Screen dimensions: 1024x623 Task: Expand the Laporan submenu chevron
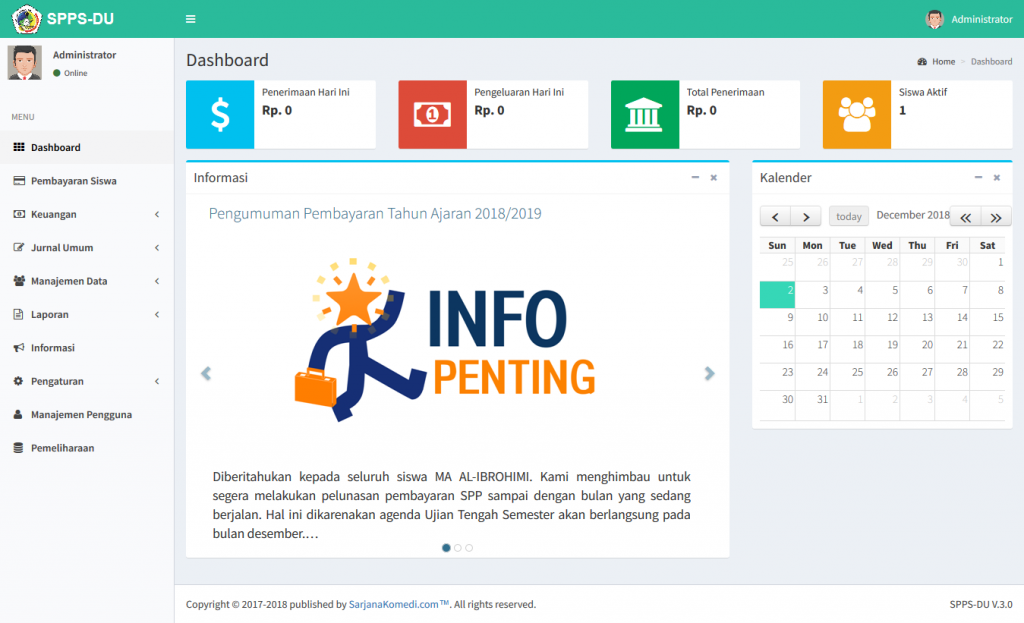157,314
